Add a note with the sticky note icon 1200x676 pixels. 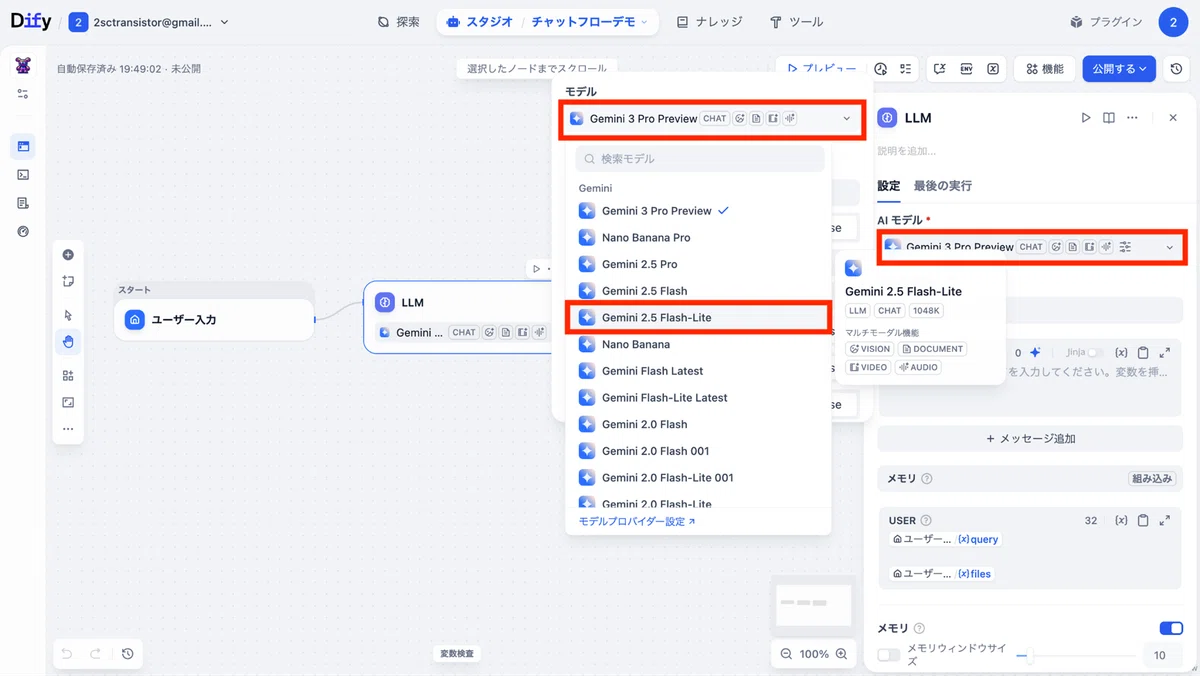68,281
